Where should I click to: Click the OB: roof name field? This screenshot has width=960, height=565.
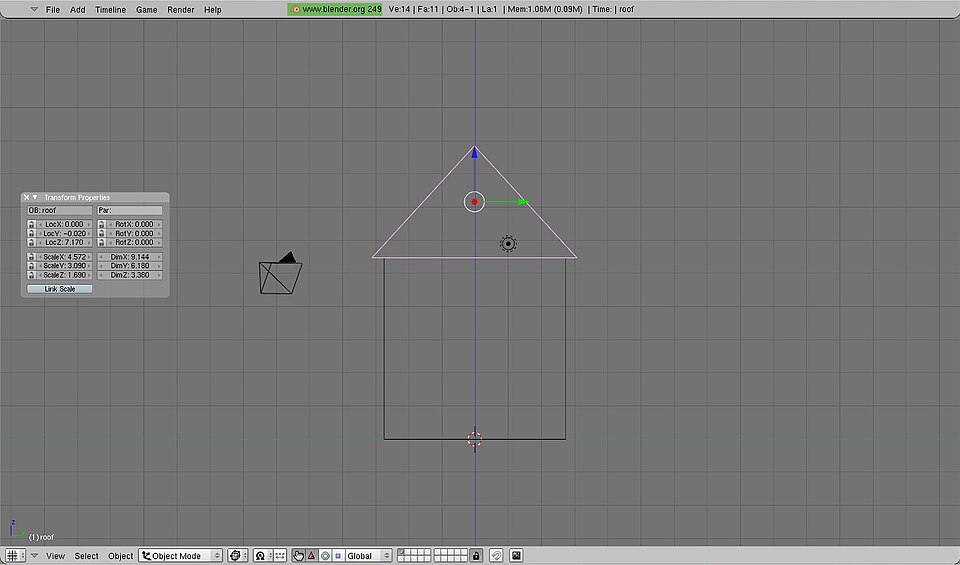pyautogui.click(x=59, y=211)
